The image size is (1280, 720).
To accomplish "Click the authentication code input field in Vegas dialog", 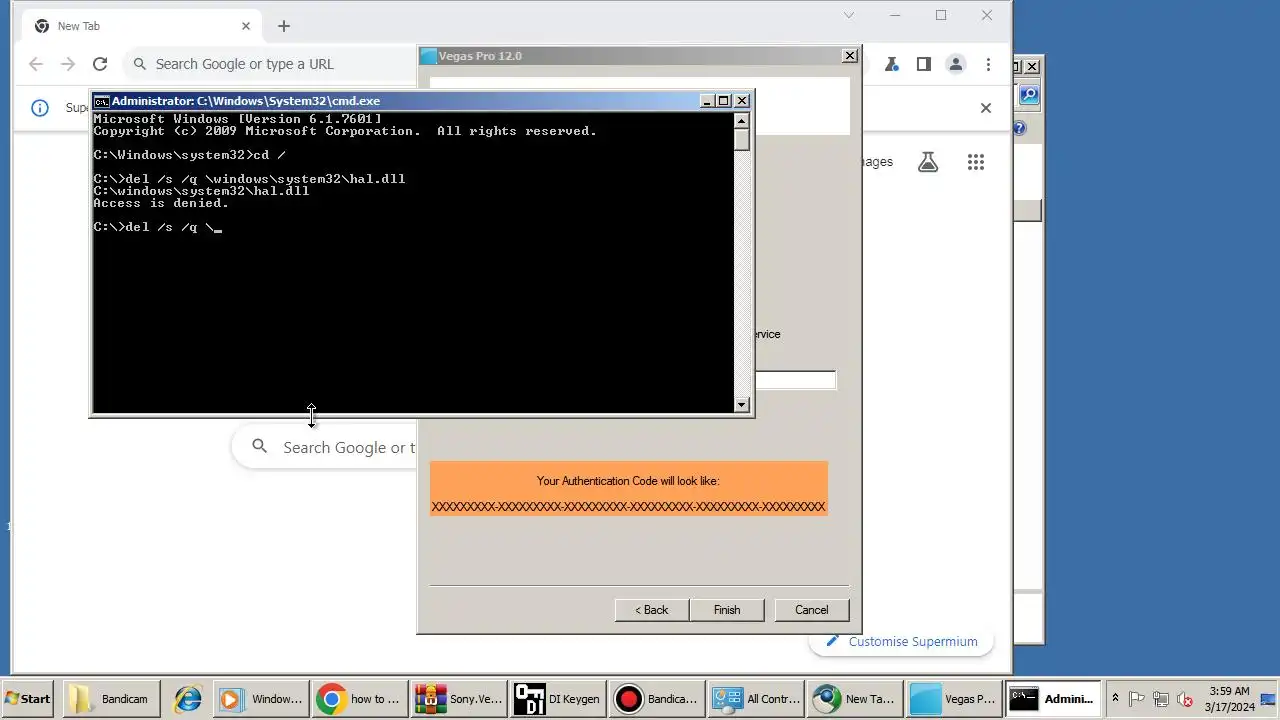I will (795, 380).
